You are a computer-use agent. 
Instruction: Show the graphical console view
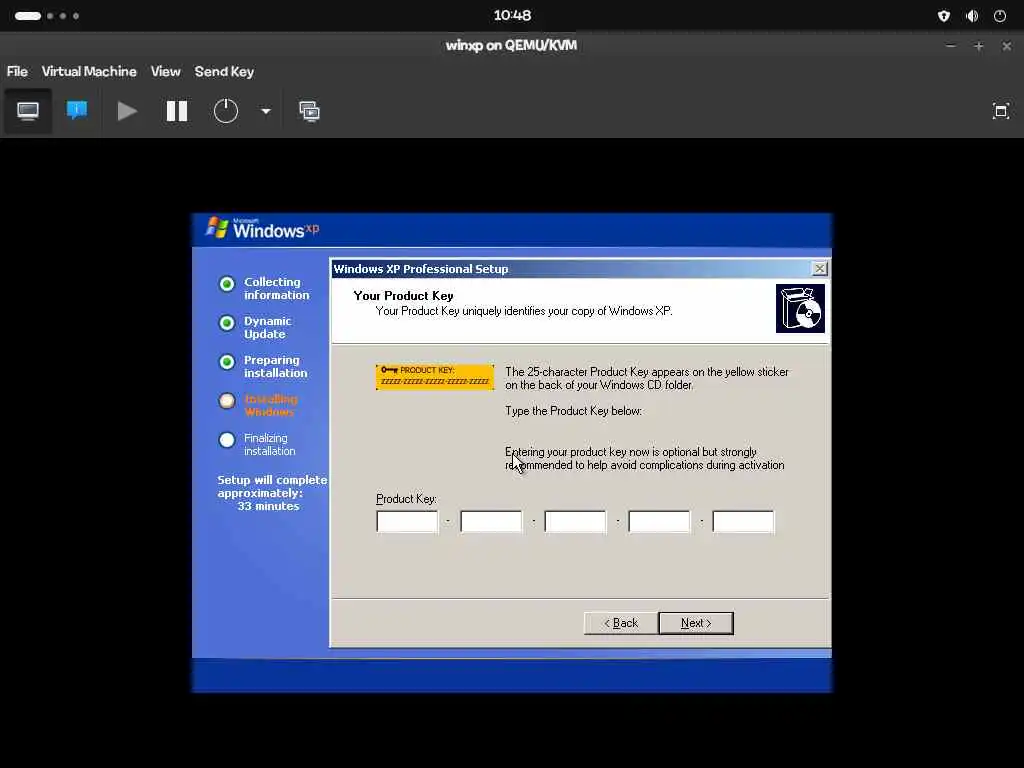point(27,111)
